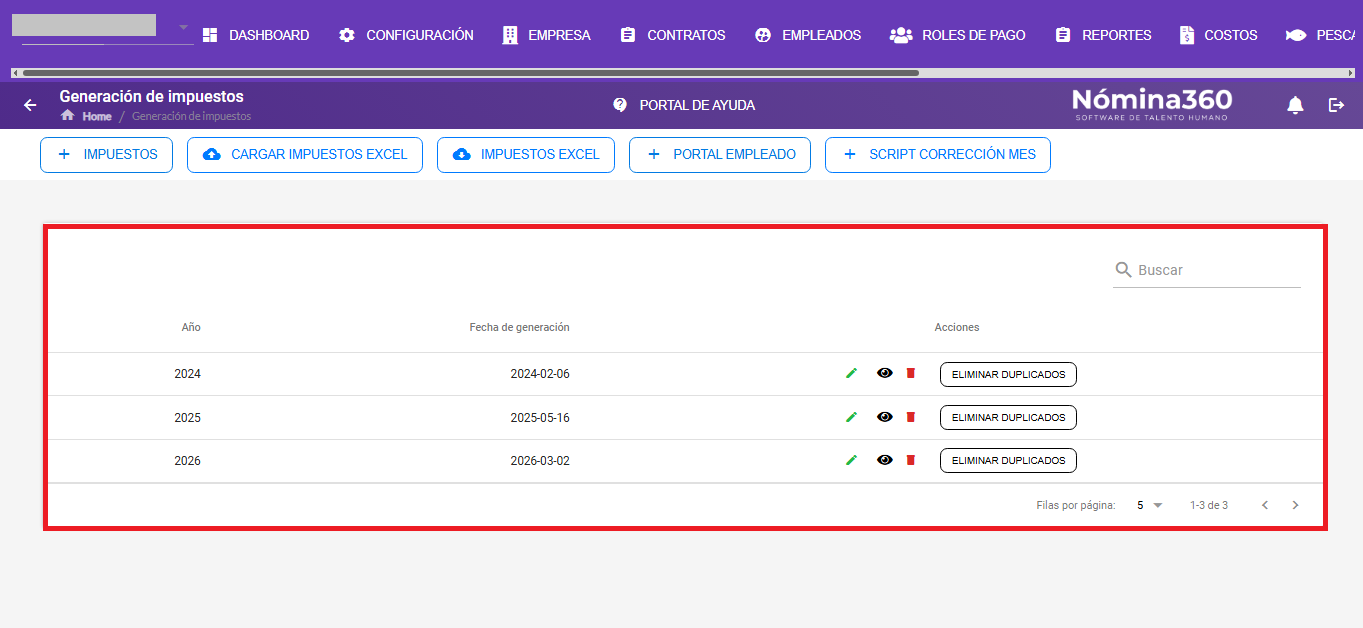This screenshot has height=628, width=1363.
Task: Click the dashboard grid icon
Action: [x=210, y=35]
